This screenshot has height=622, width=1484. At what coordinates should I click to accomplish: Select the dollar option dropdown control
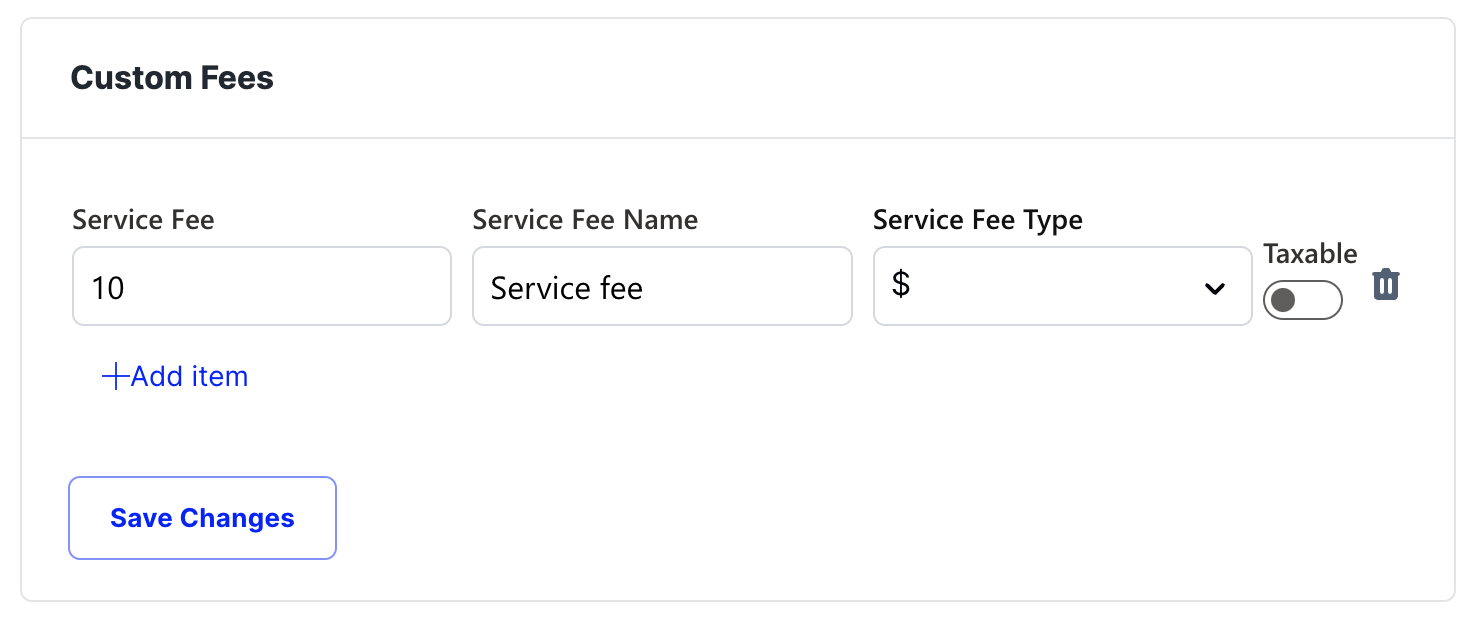click(x=1062, y=286)
